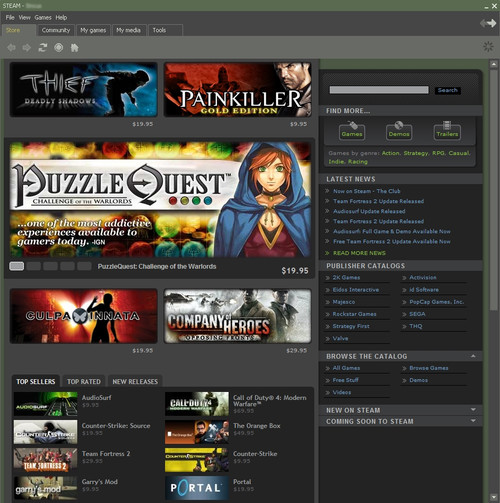The width and height of the screenshot is (500, 503).
Task: Open the Games icon under Find More
Action: (352, 131)
